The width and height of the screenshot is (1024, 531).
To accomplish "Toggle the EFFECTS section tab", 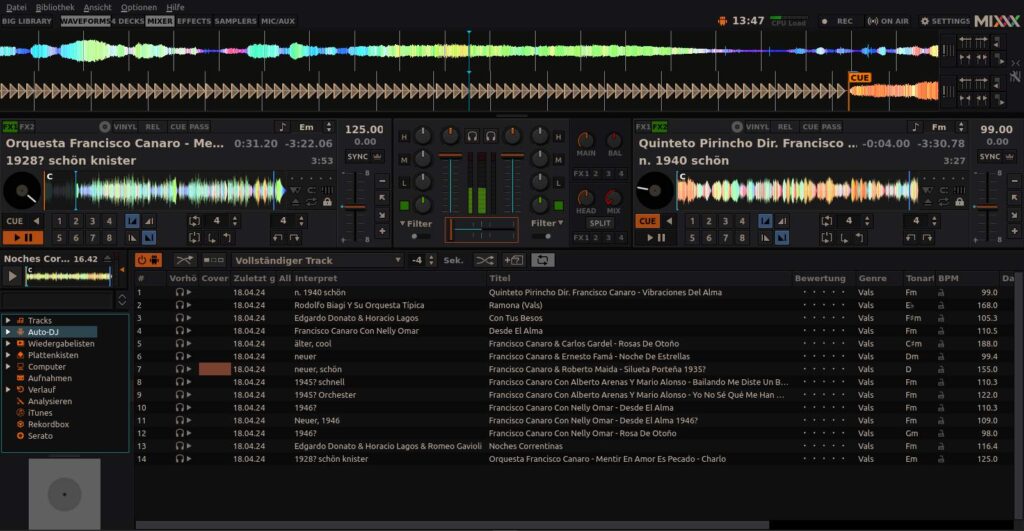I will pos(194,21).
